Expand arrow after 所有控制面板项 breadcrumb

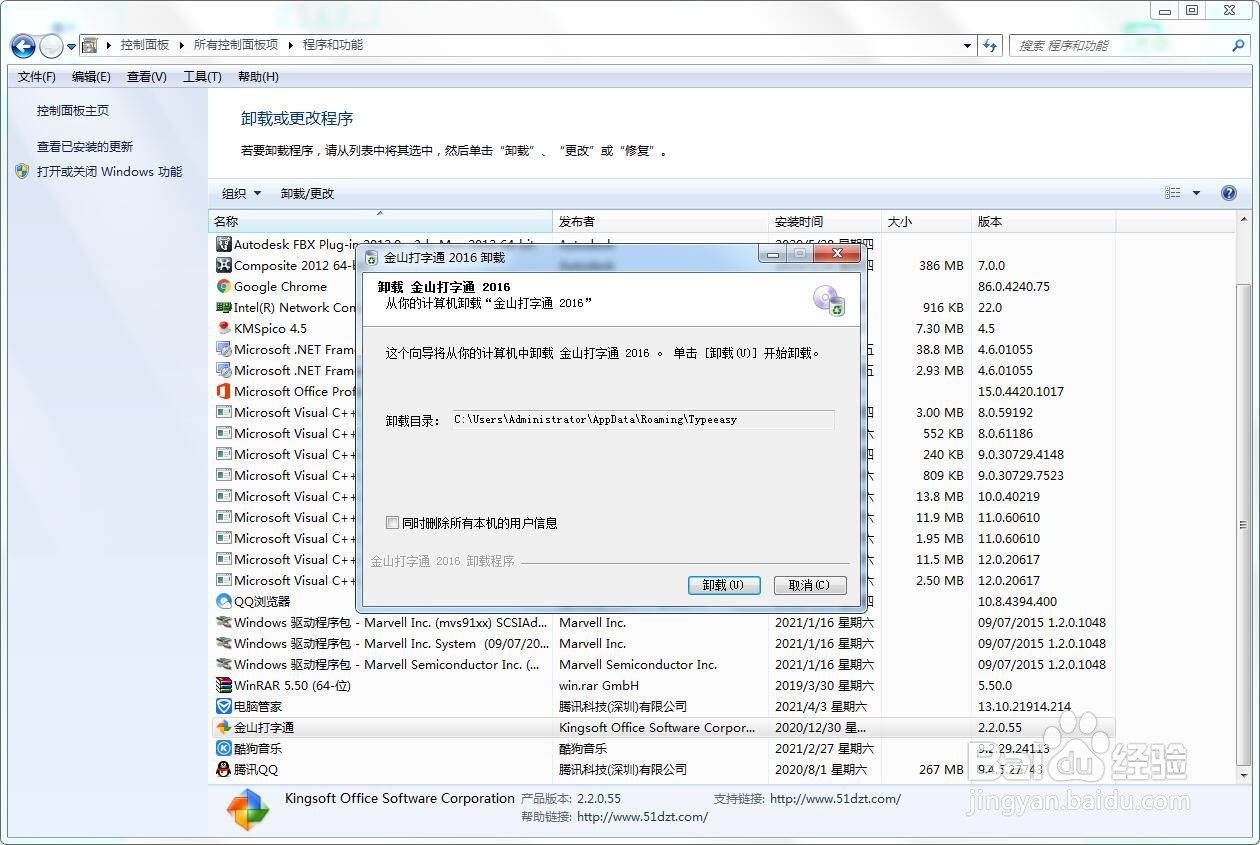tap(291, 45)
